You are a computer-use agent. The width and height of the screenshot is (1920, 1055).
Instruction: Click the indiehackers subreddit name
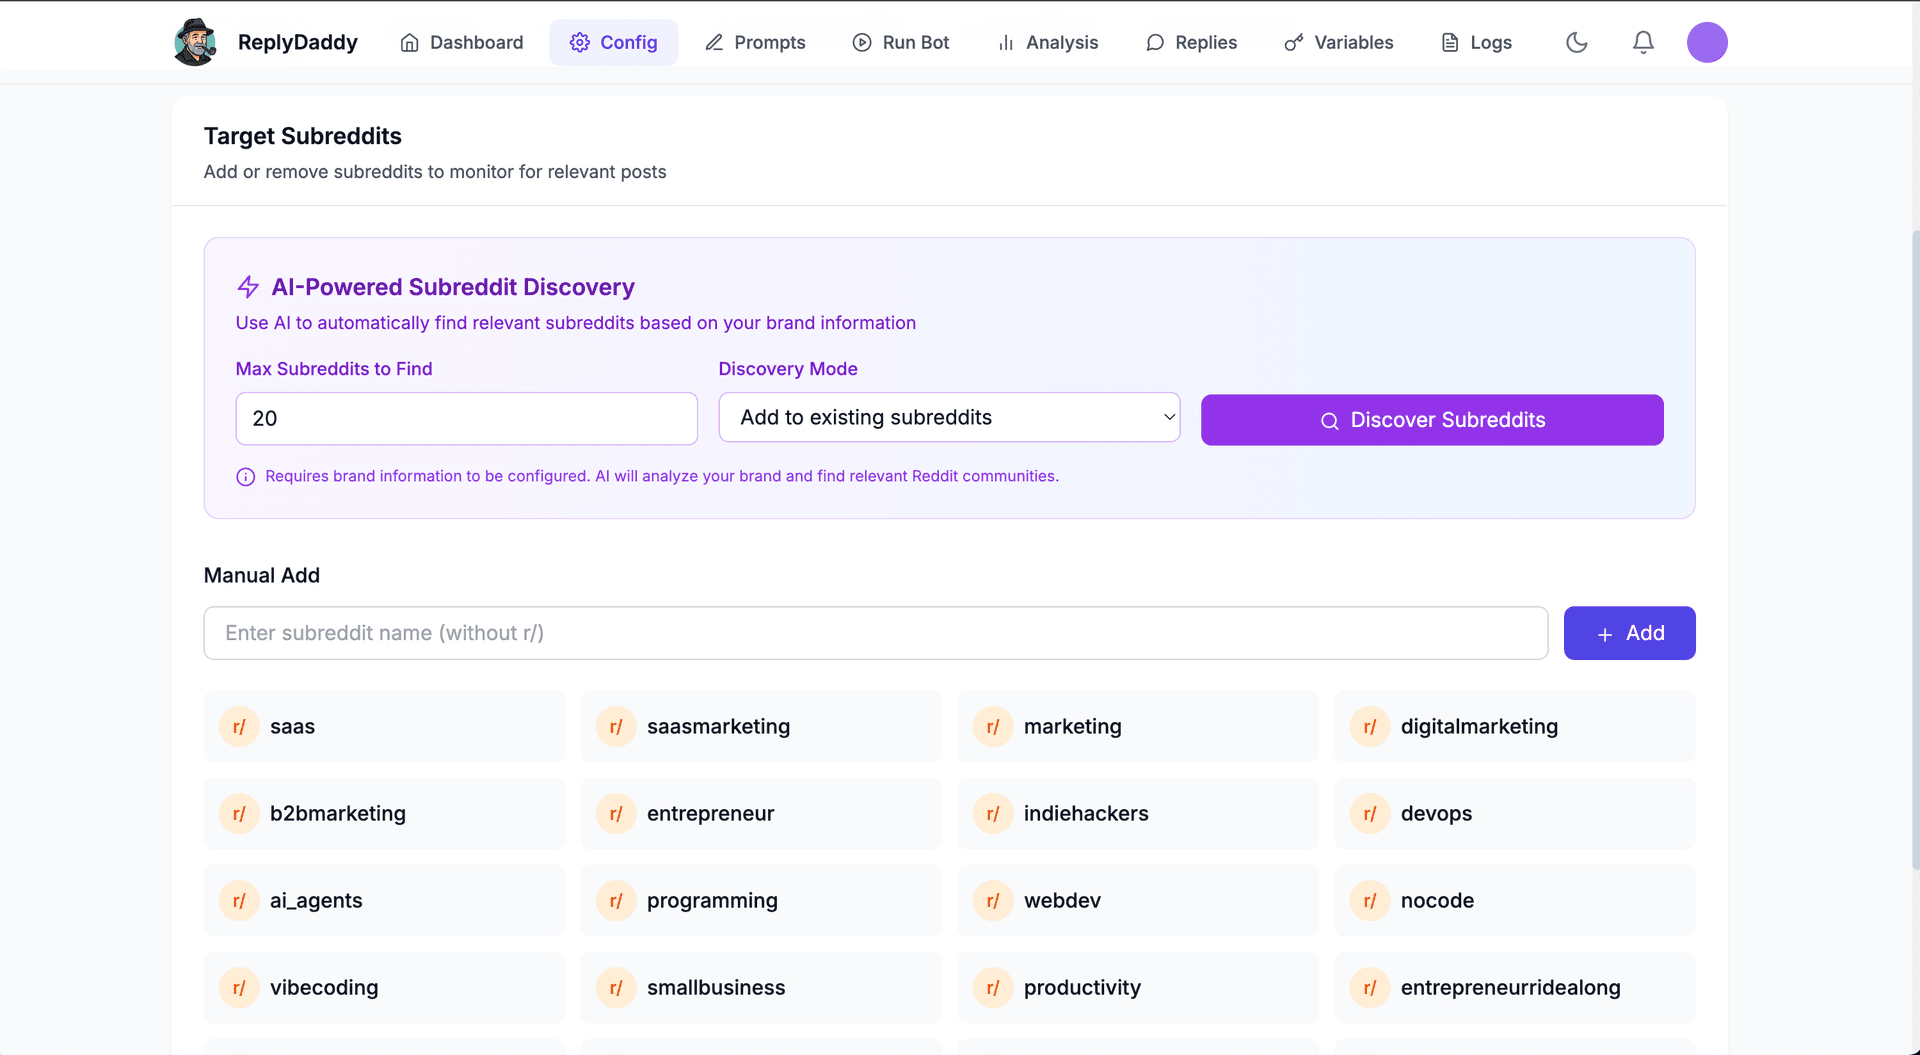coord(1086,814)
